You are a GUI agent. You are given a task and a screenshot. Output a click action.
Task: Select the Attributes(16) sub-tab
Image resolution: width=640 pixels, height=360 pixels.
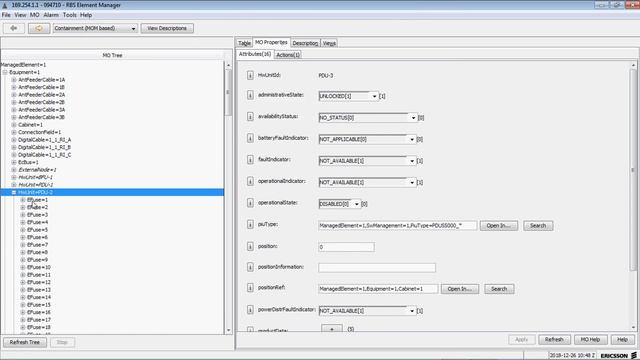tap(255, 54)
